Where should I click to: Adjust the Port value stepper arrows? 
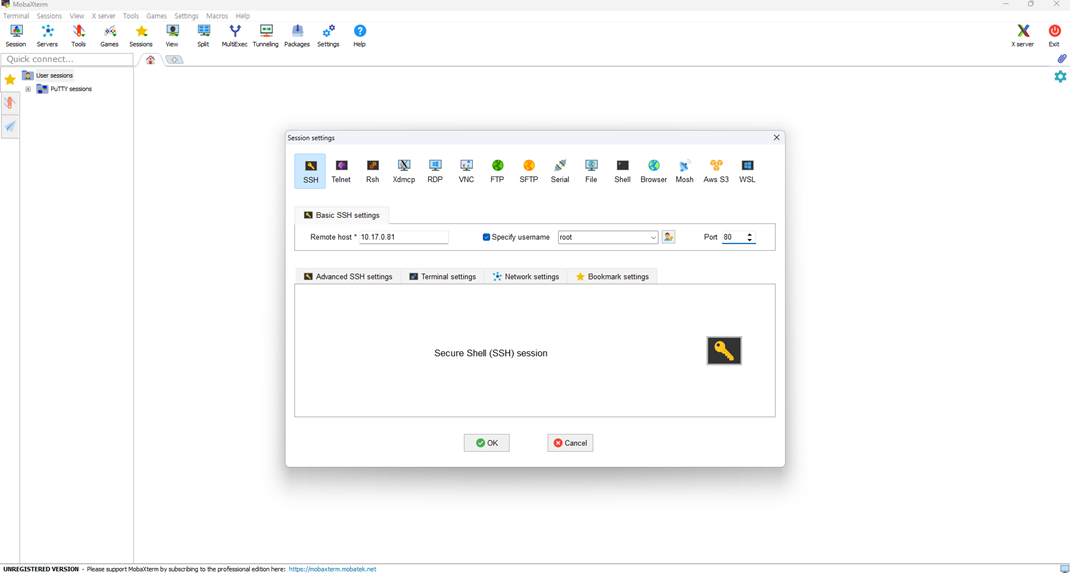pos(750,237)
